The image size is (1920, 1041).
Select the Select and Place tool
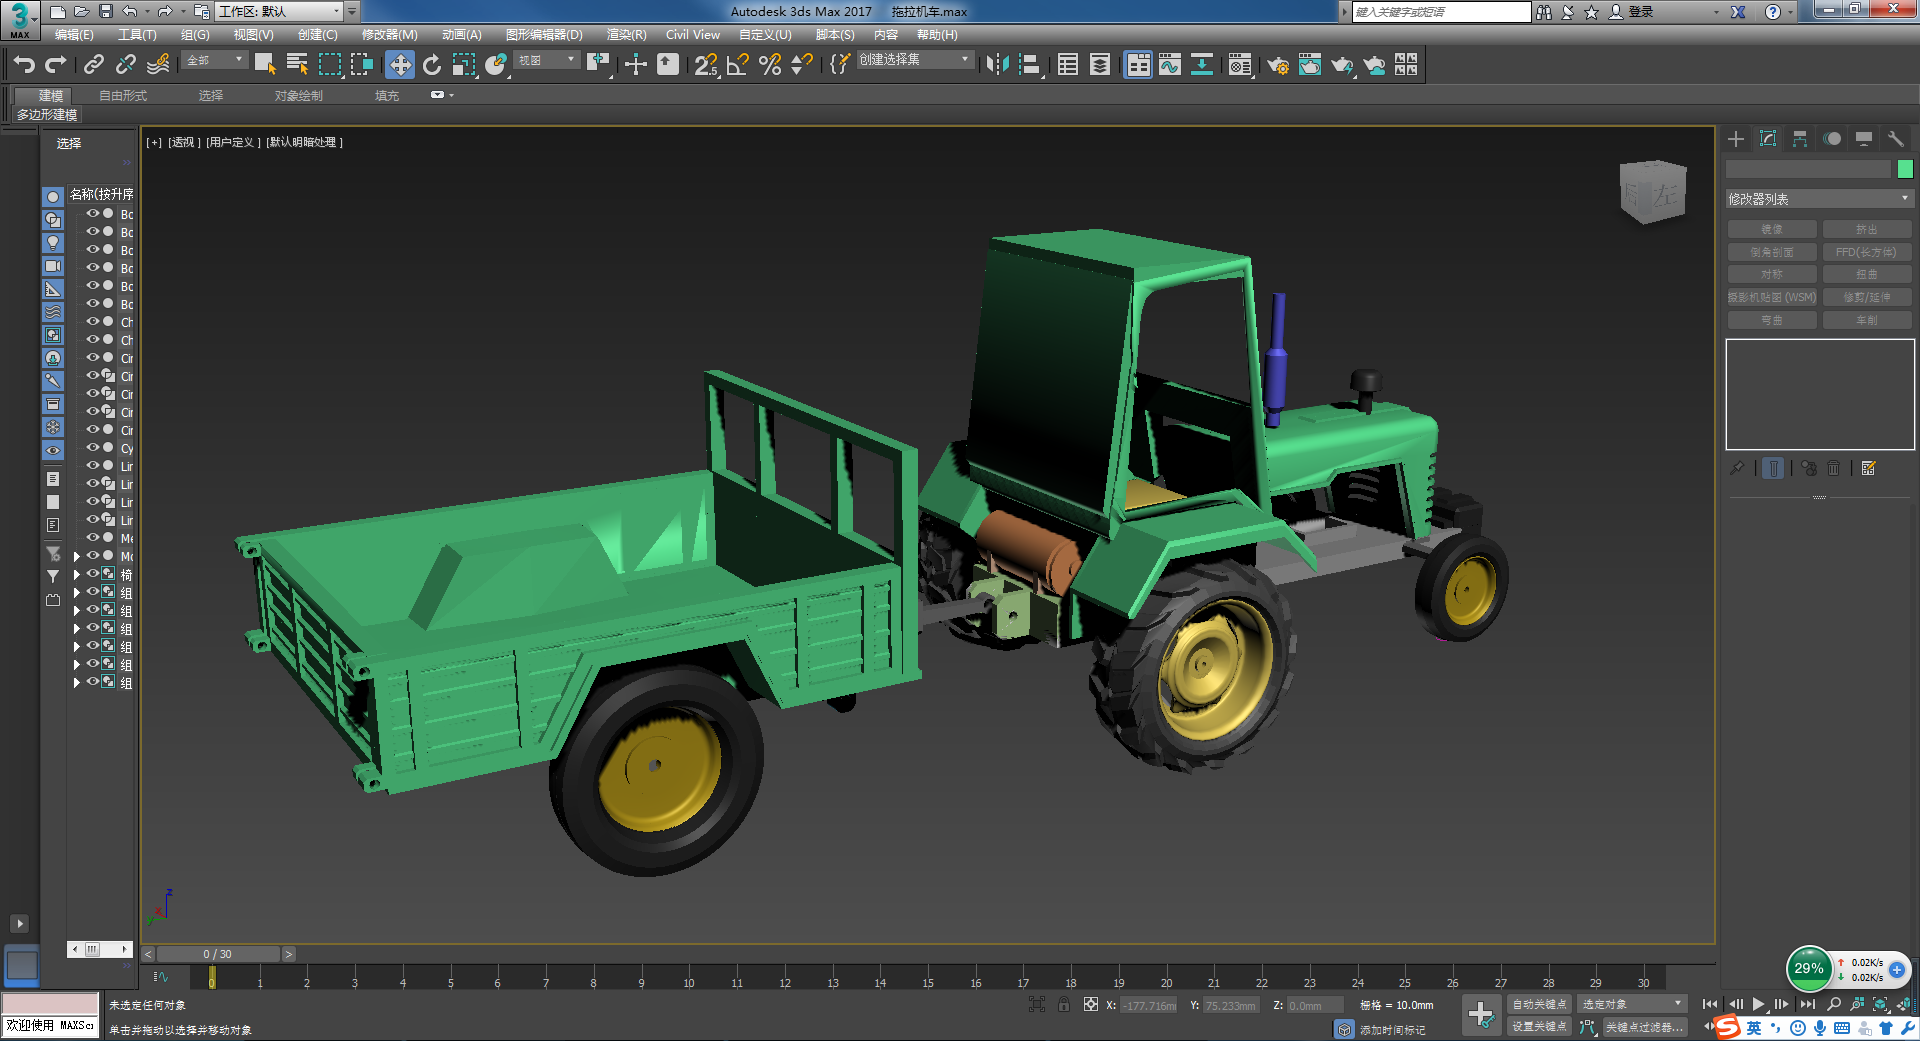[x=496, y=65]
